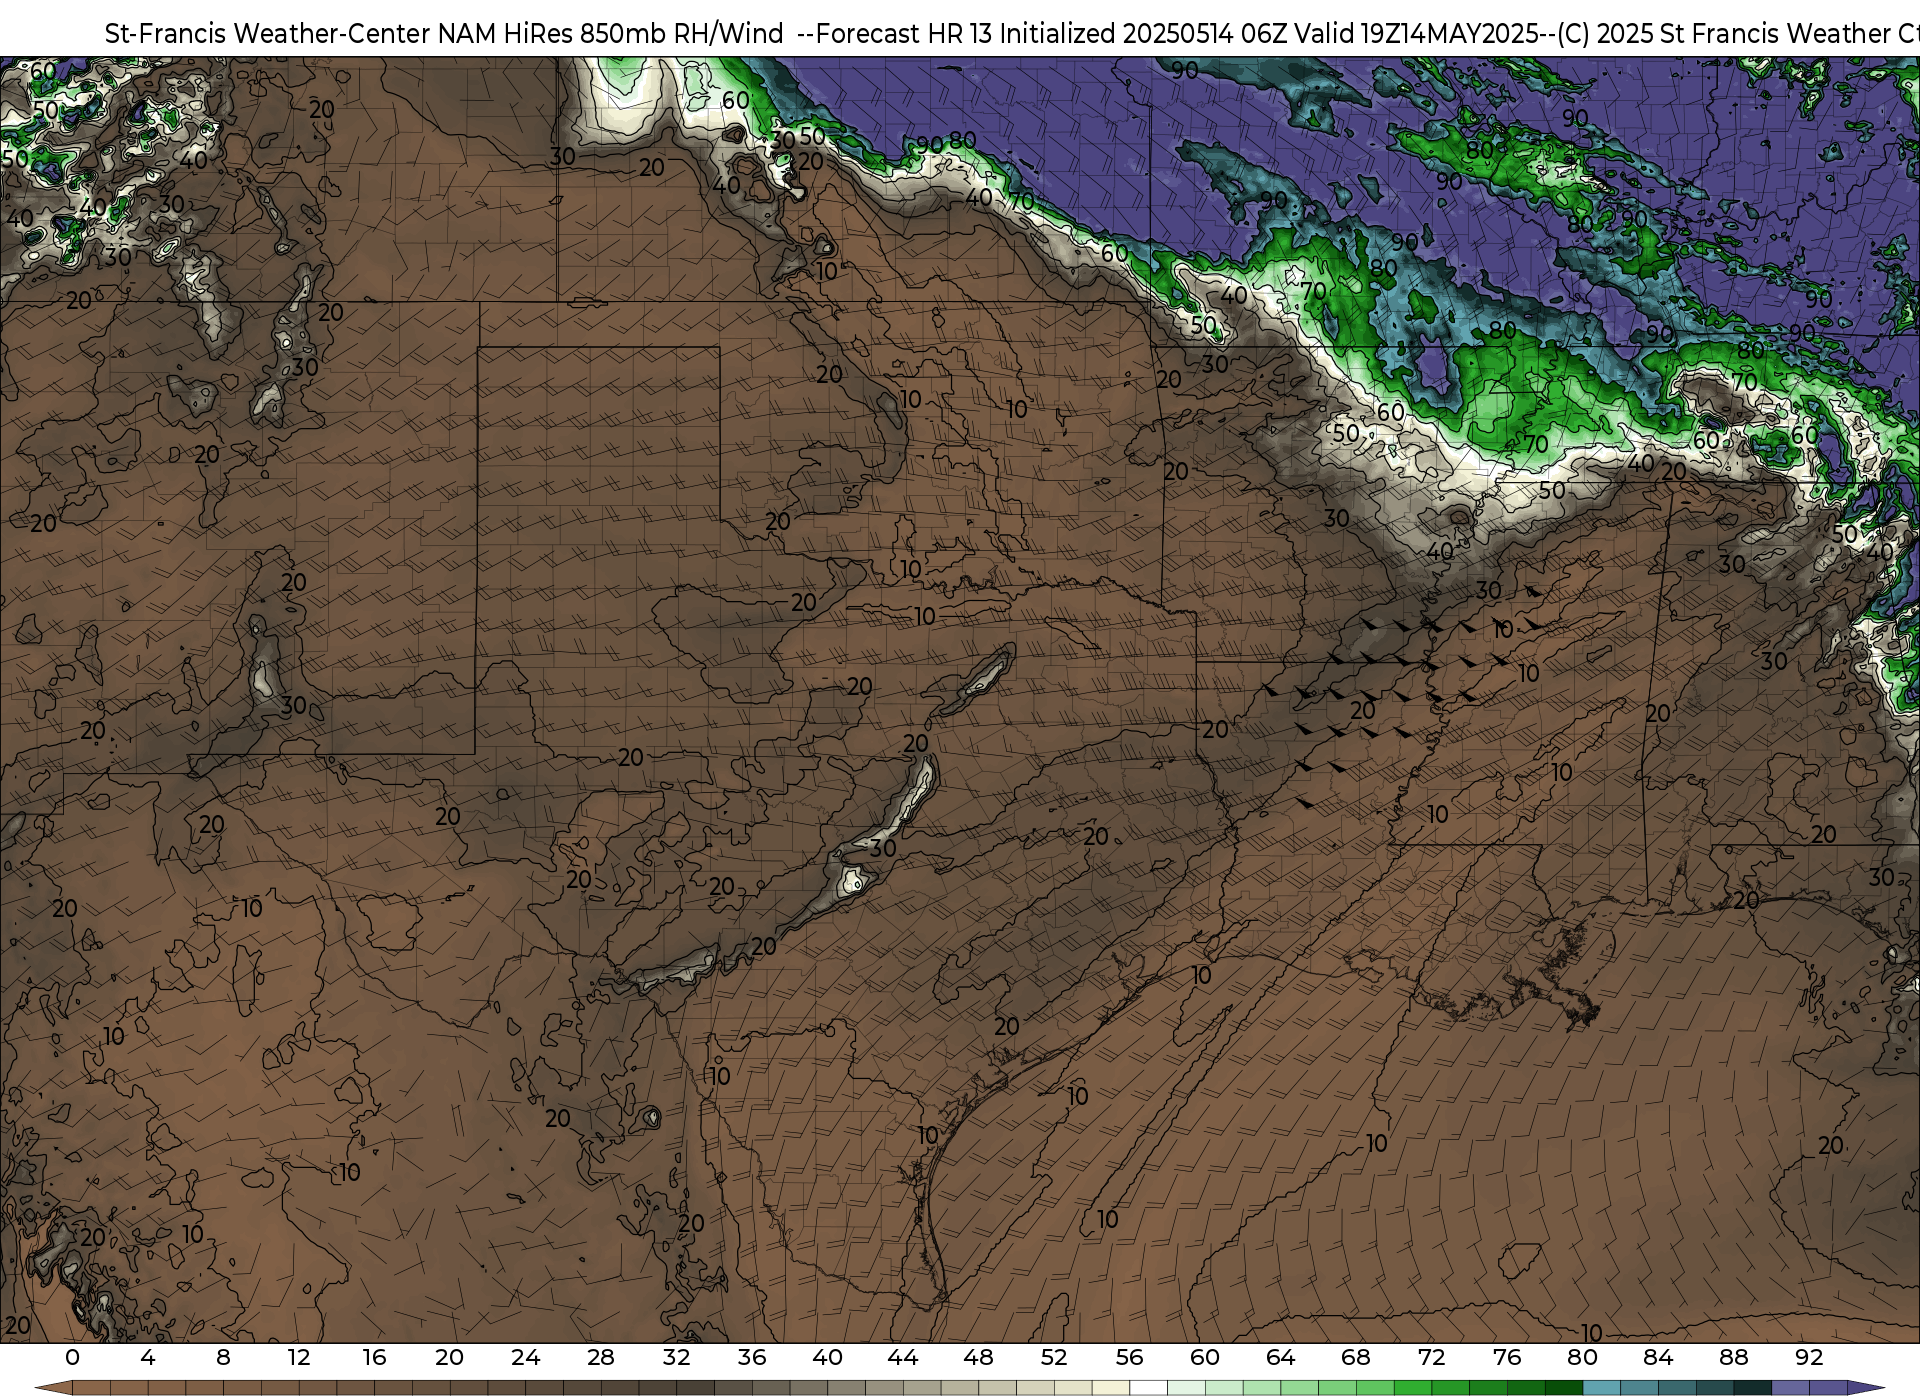Click the color bar label '92'
Screen dimensions: 1920x1400
point(1809,1358)
